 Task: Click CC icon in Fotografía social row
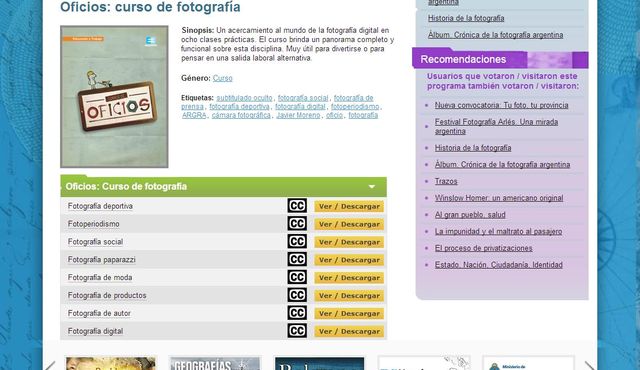tap(297, 241)
